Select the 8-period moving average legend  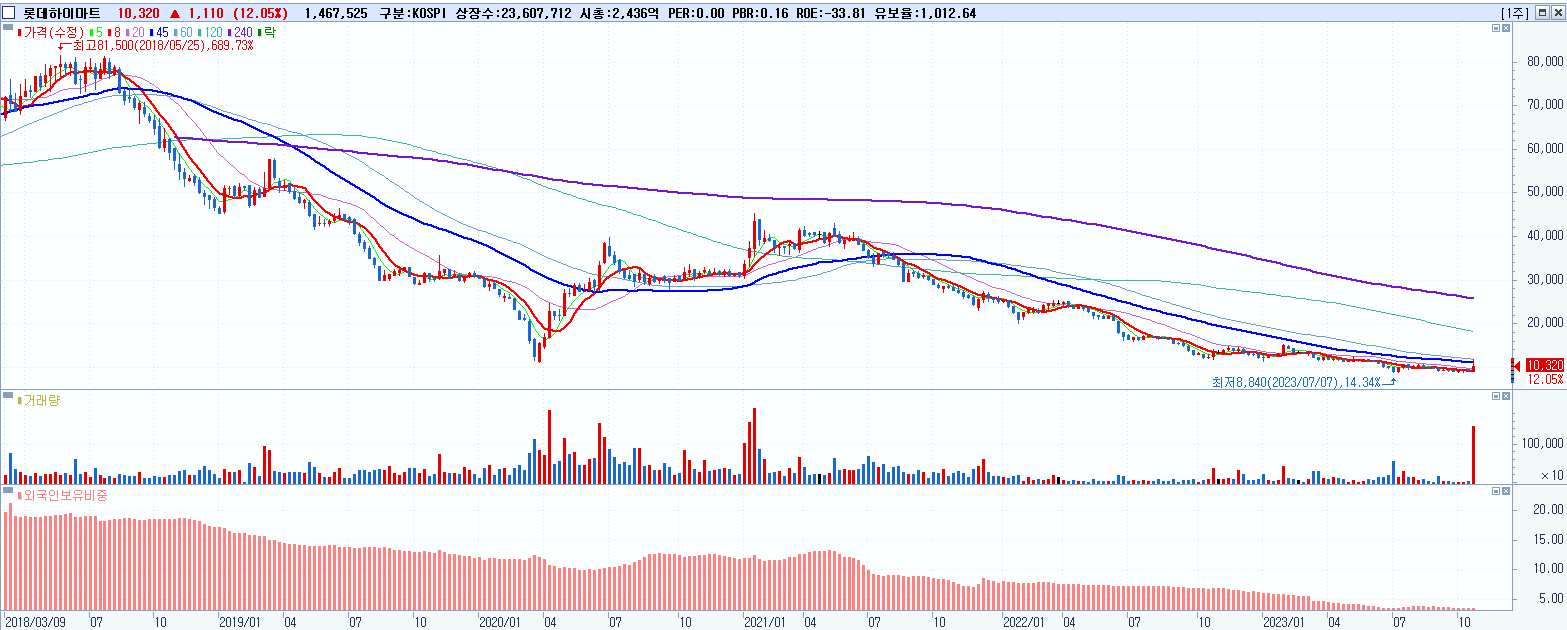coord(112,32)
